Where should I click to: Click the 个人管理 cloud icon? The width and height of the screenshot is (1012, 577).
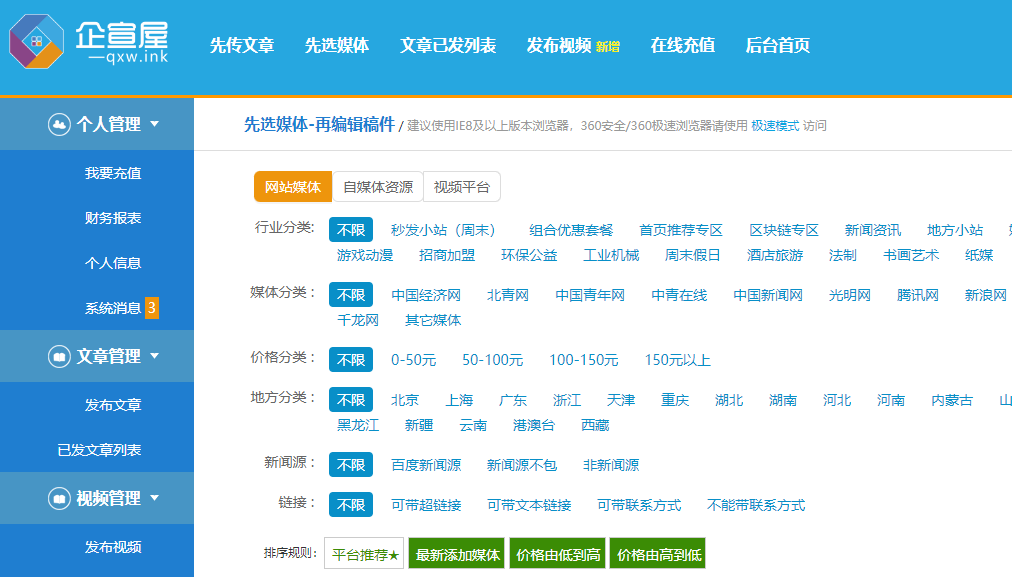tap(59, 124)
